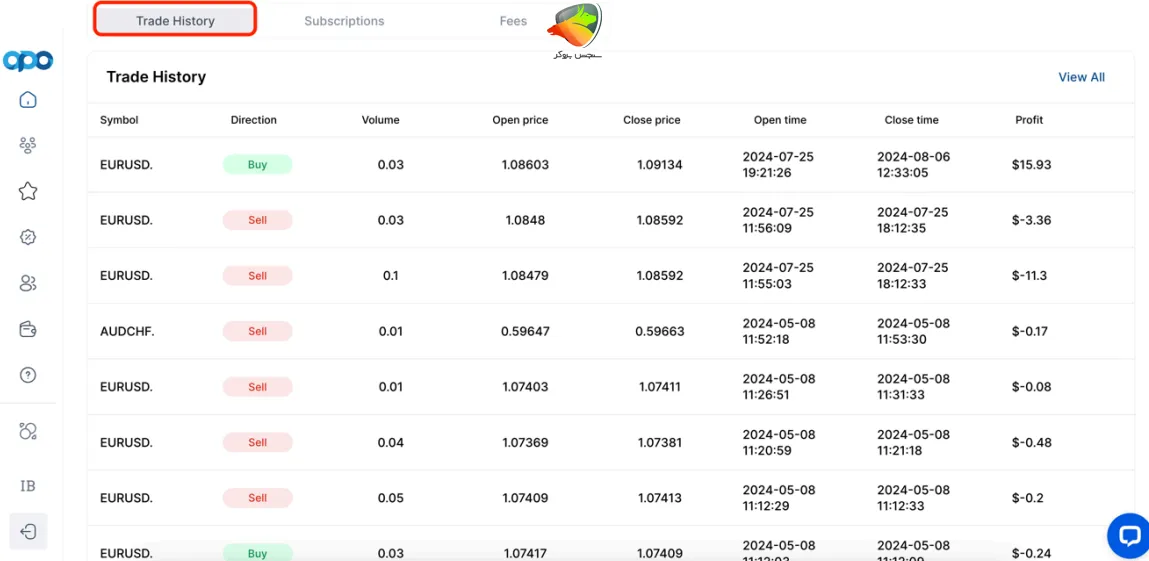Click the logout icon in sidebar
The image size is (1149, 561).
28,531
